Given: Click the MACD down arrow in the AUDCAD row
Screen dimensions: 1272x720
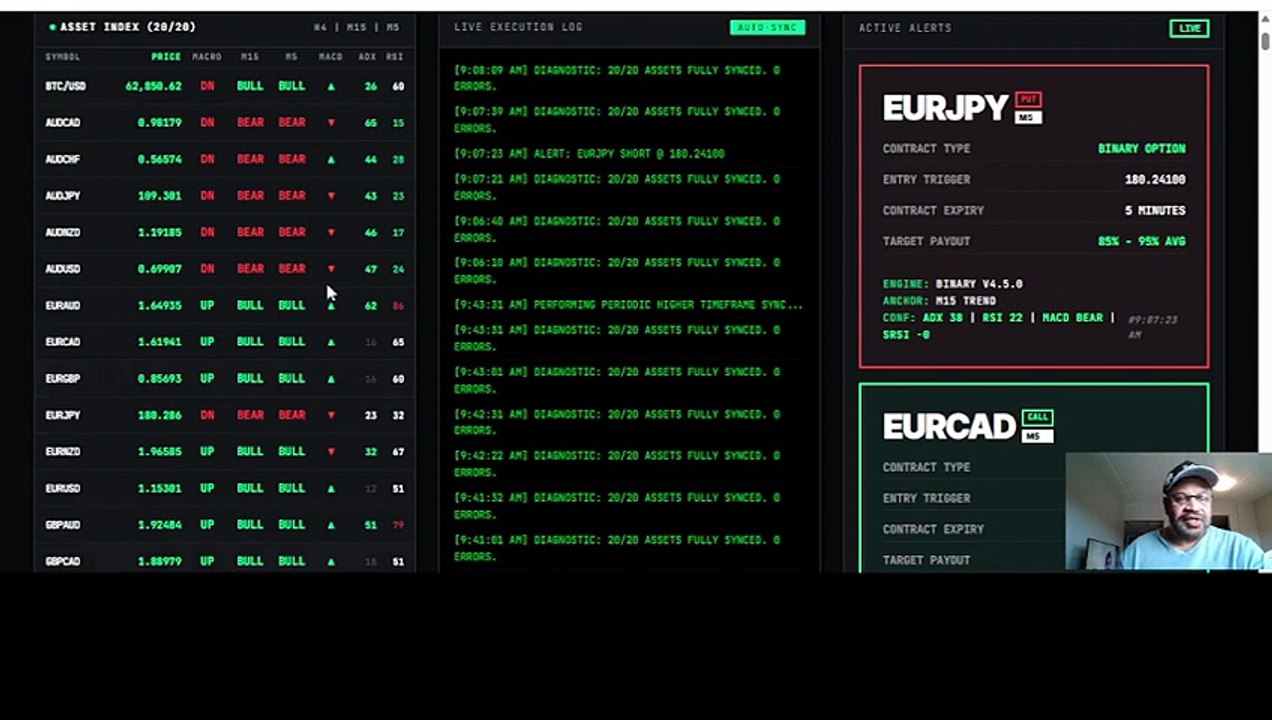Looking at the screenshot, I should coord(331,123).
